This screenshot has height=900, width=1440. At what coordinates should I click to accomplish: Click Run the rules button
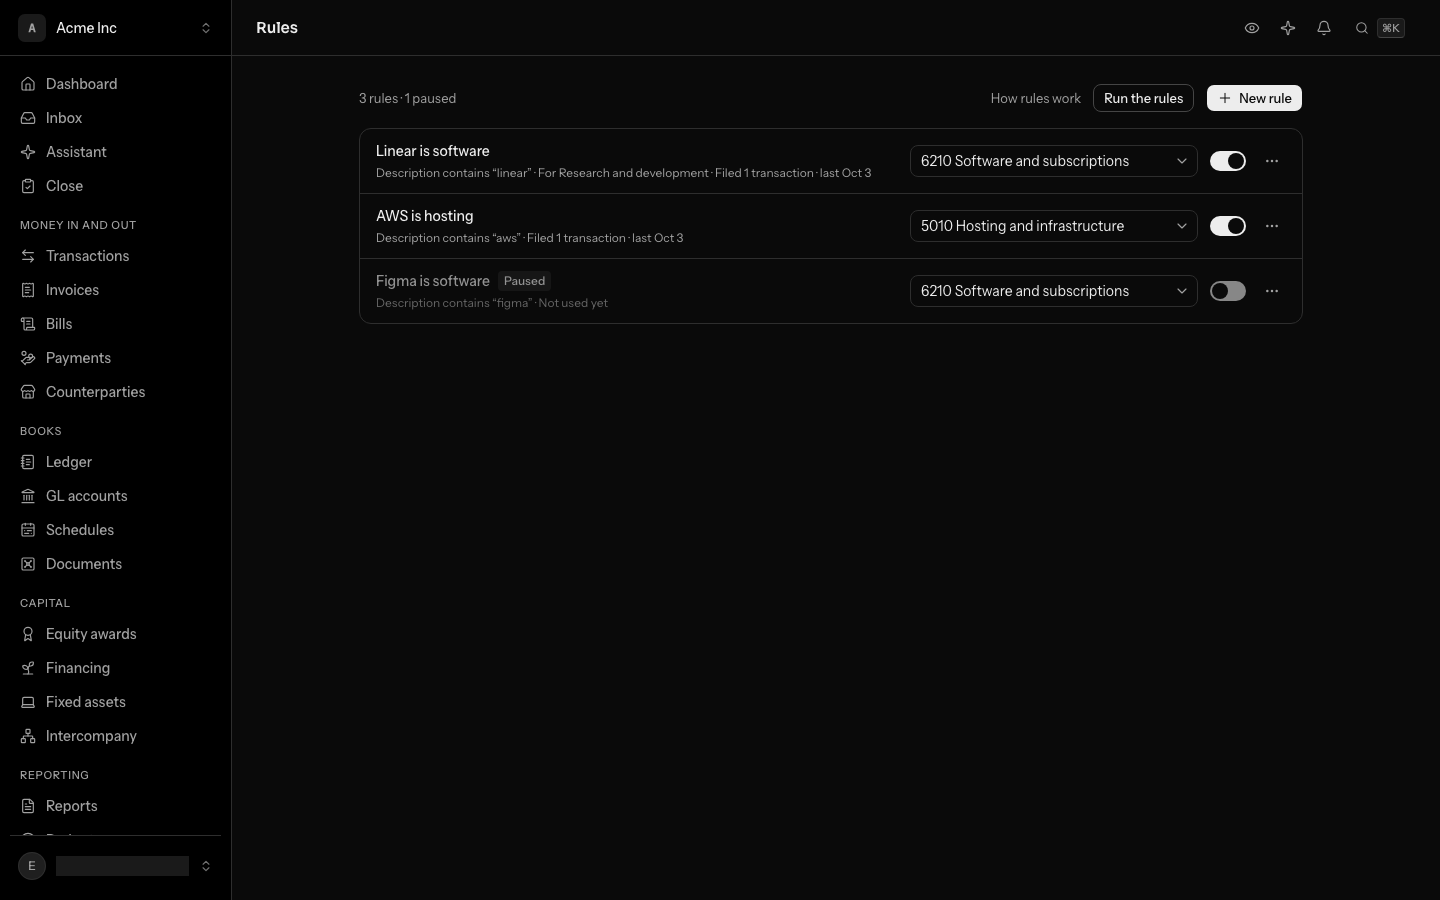click(x=1143, y=98)
